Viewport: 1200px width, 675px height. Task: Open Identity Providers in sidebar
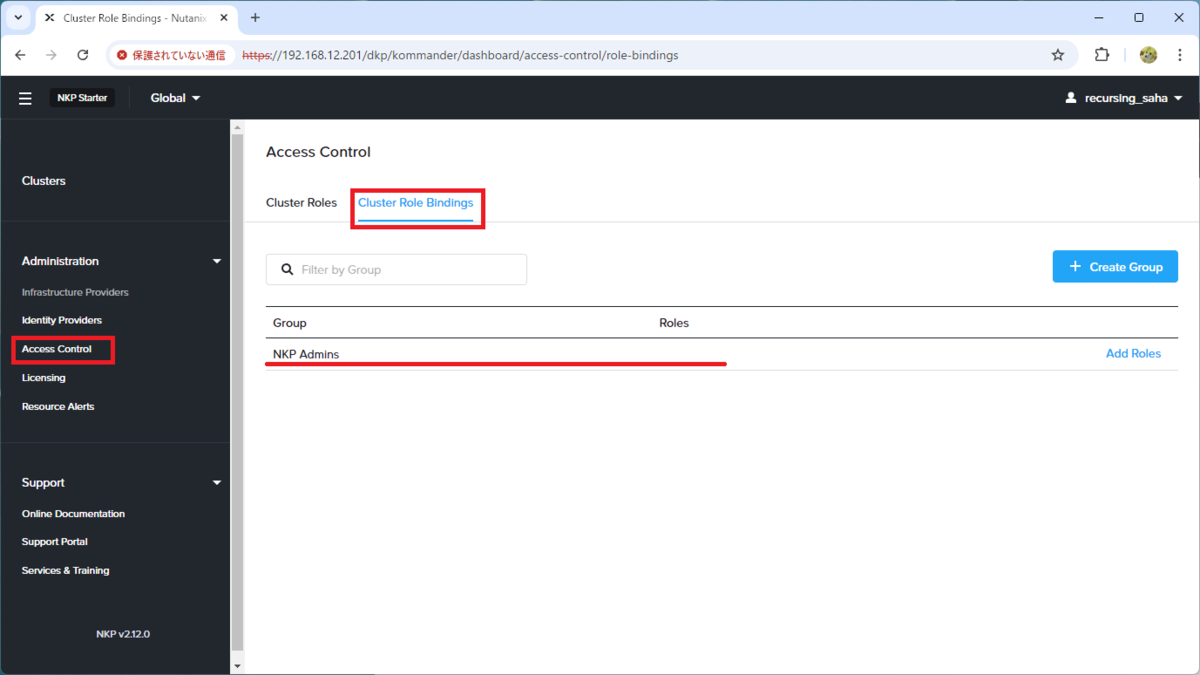[62, 320]
